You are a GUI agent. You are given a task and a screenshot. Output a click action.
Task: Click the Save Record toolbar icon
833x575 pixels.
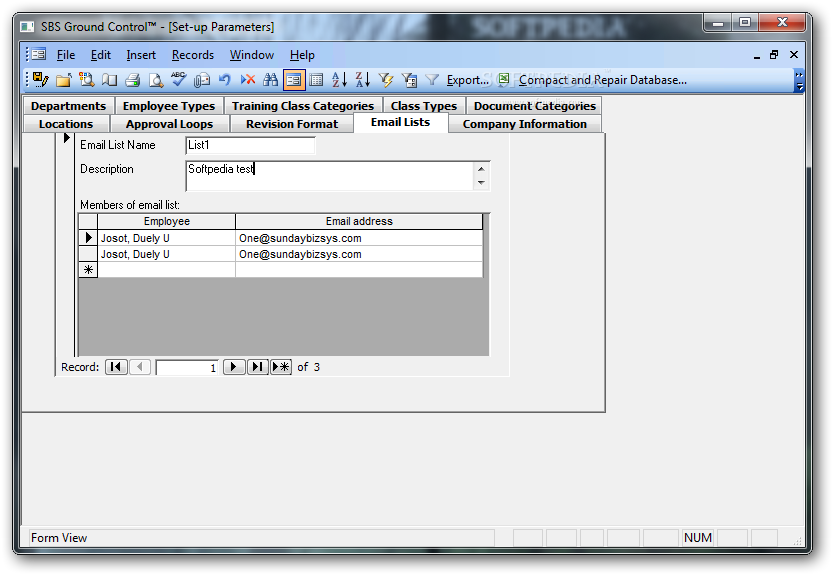[40, 80]
